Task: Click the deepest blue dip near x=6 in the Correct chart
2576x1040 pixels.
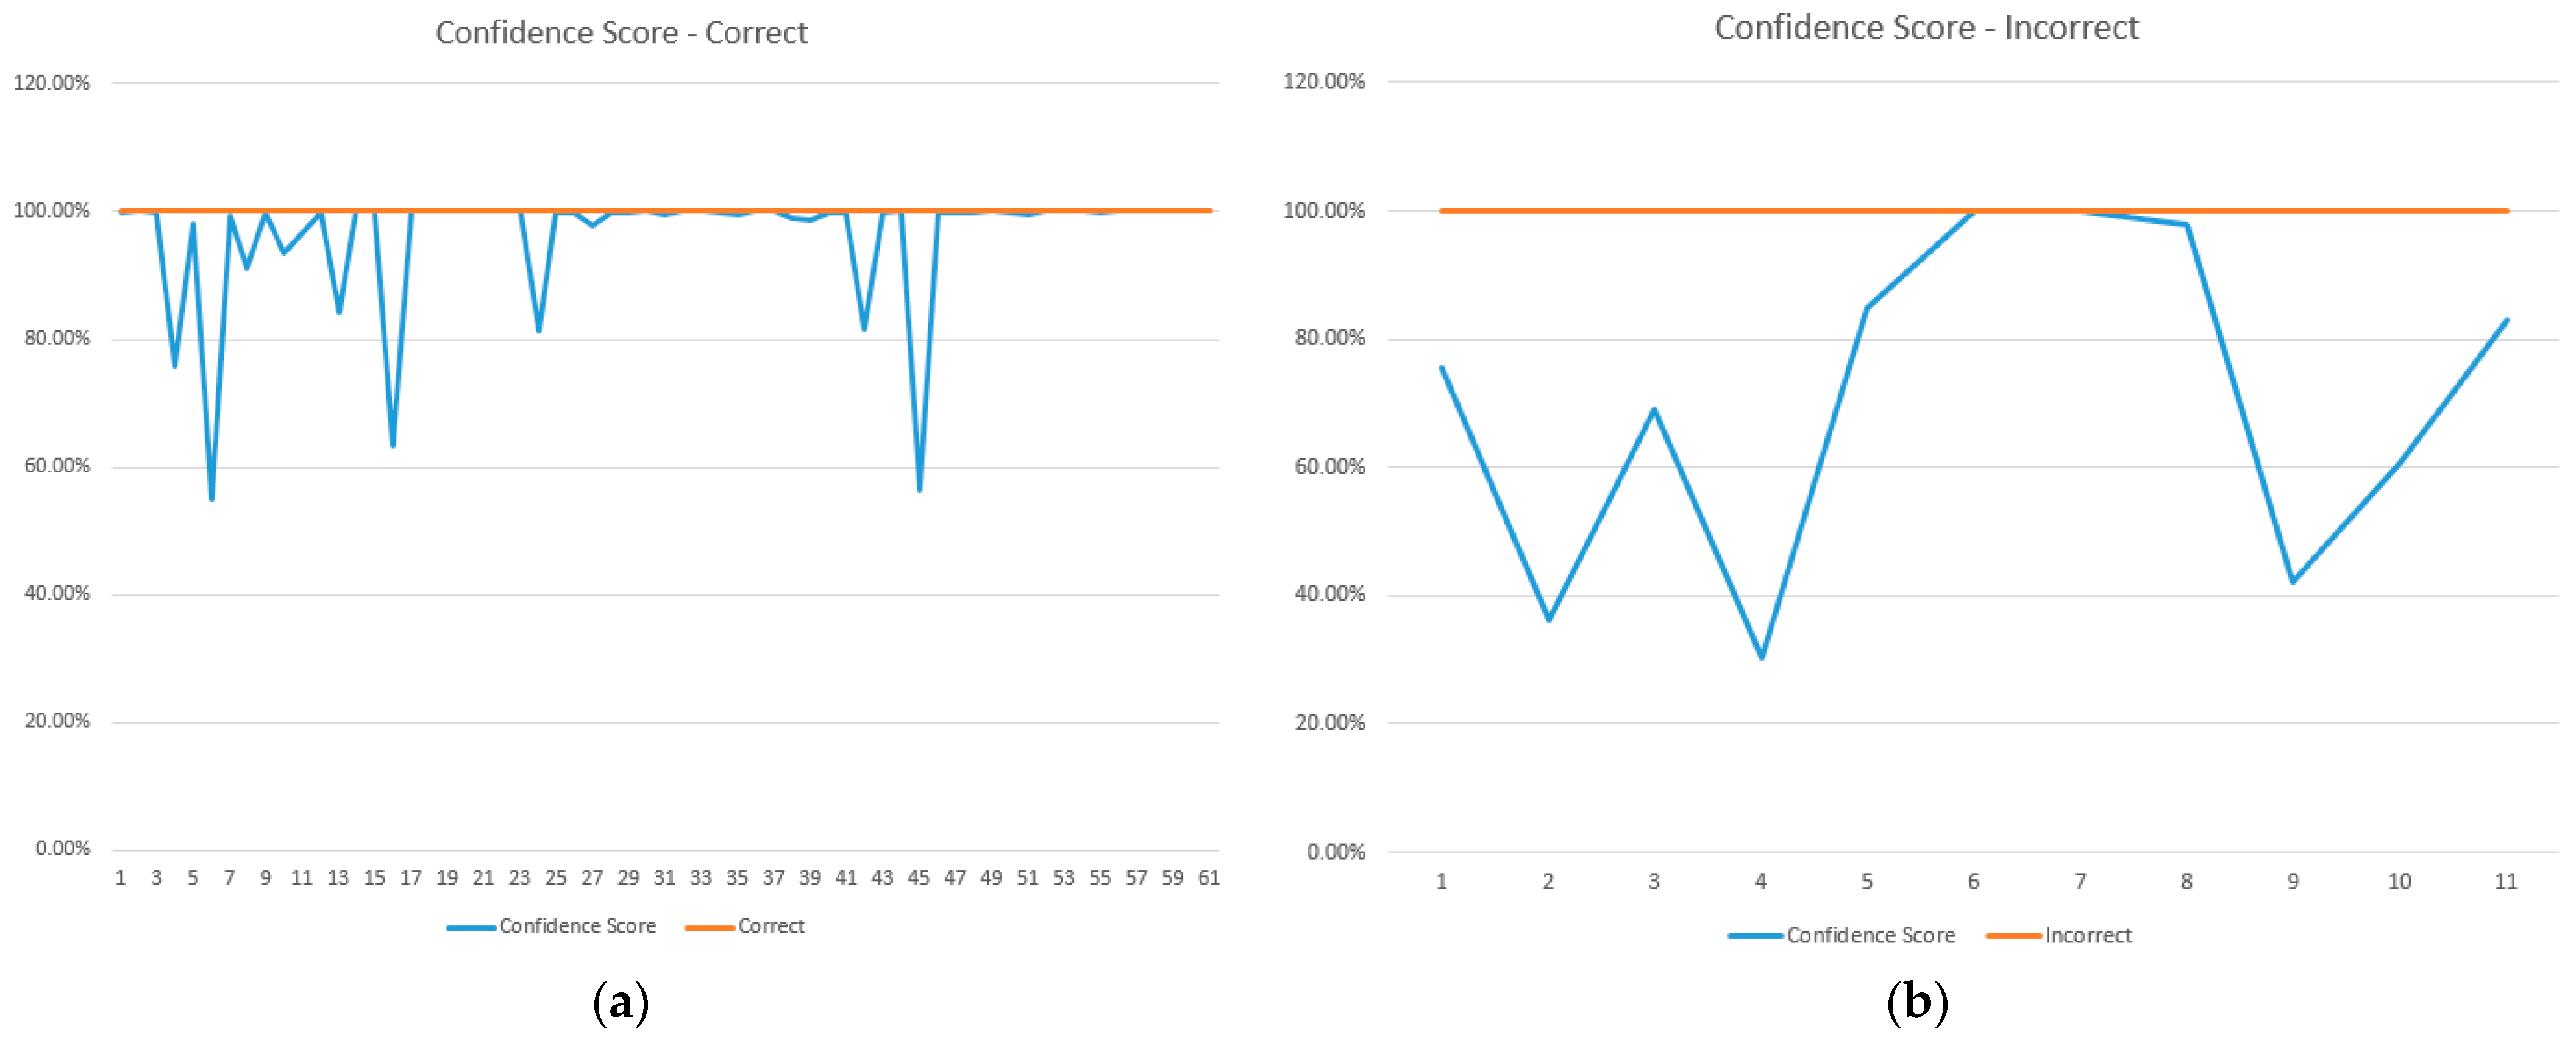Action: pyautogui.click(x=212, y=498)
